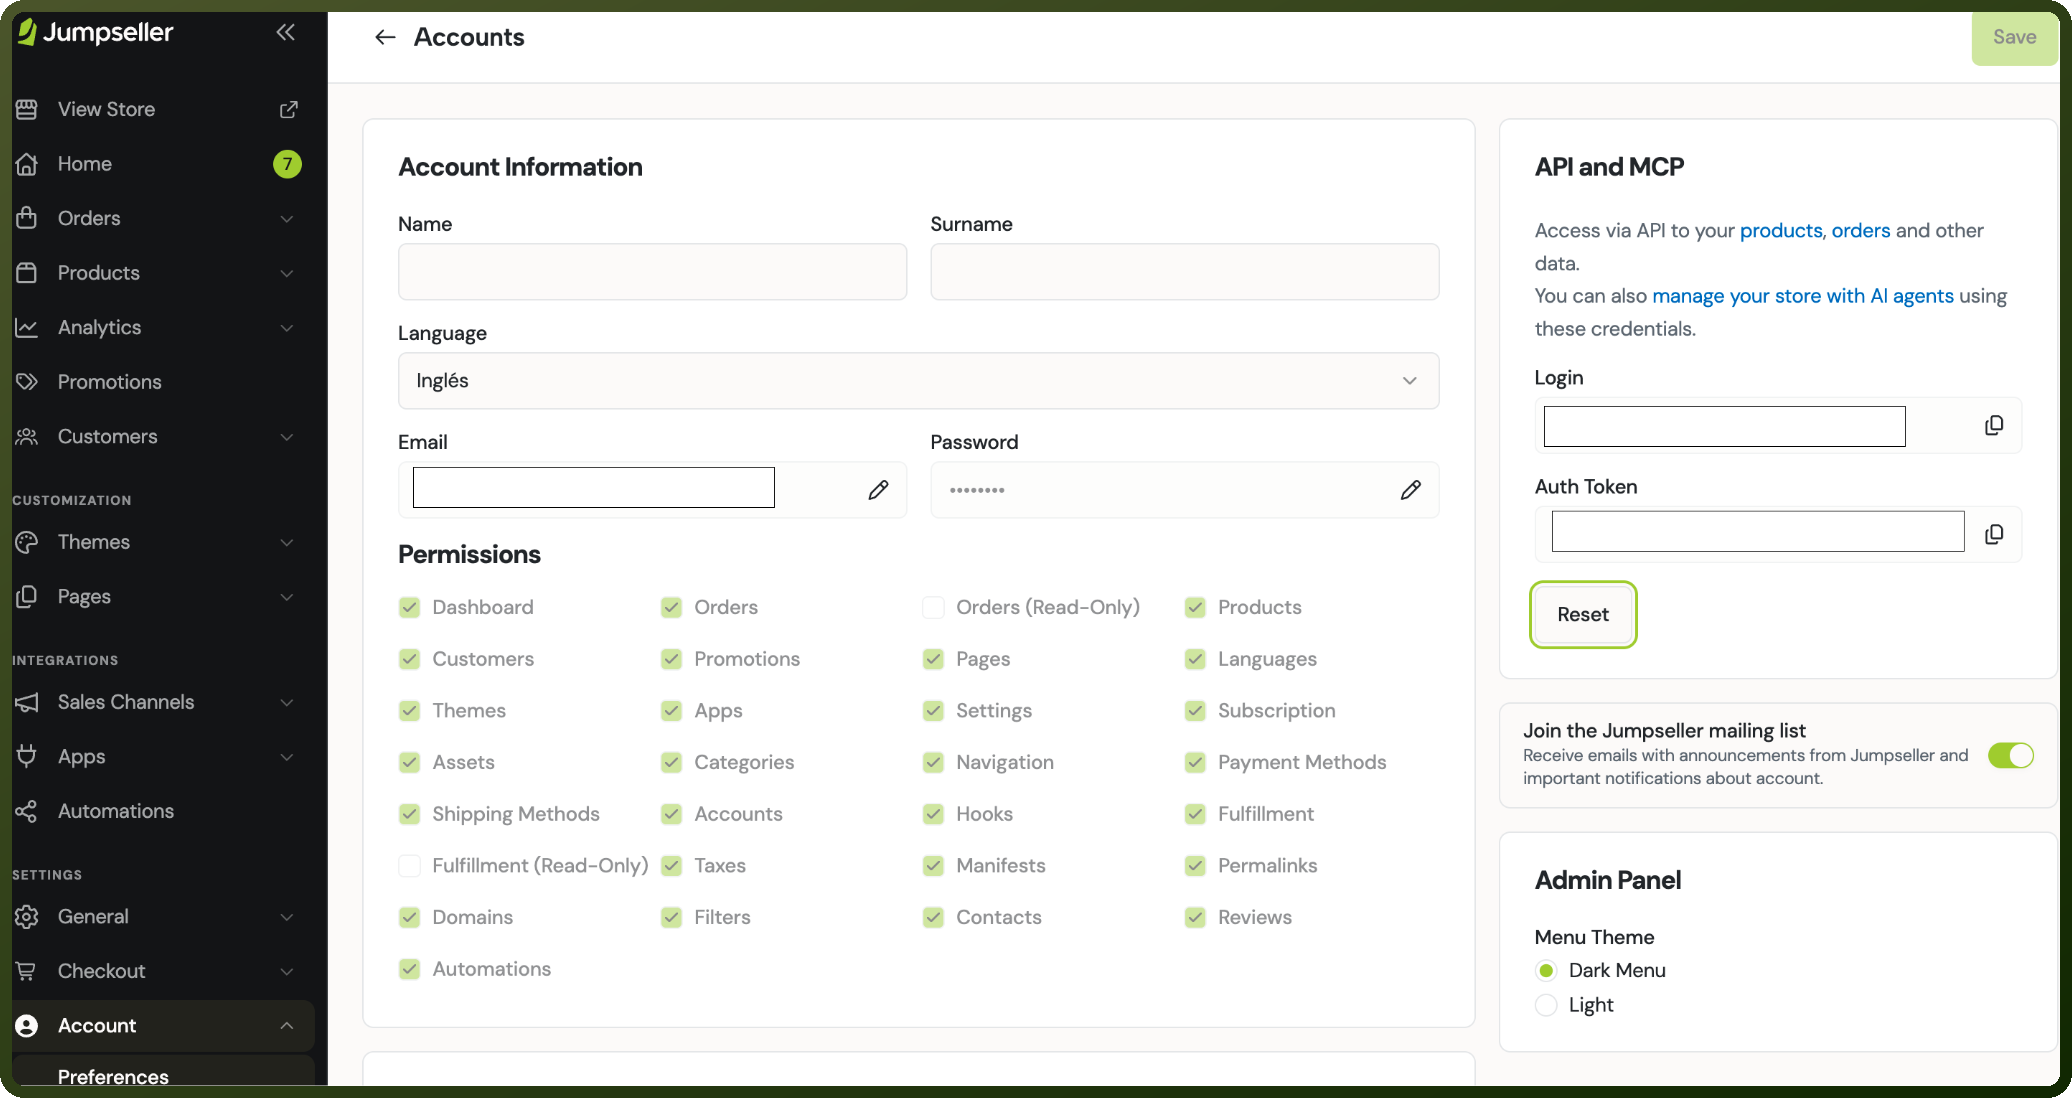Click the View Store storefront icon
The width and height of the screenshot is (2072, 1098).
click(x=27, y=109)
